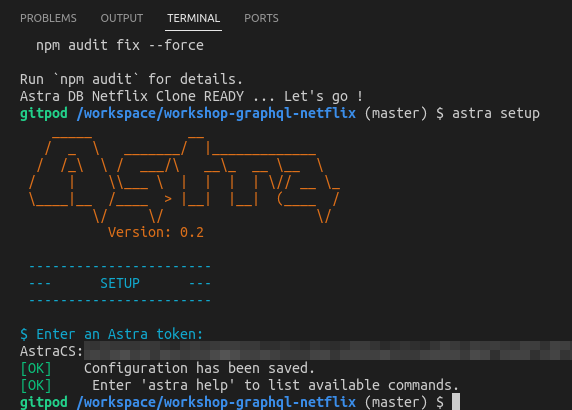
Task: Click the blurred AstraCS token value
Action: pyautogui.click(x=328, y=351)
